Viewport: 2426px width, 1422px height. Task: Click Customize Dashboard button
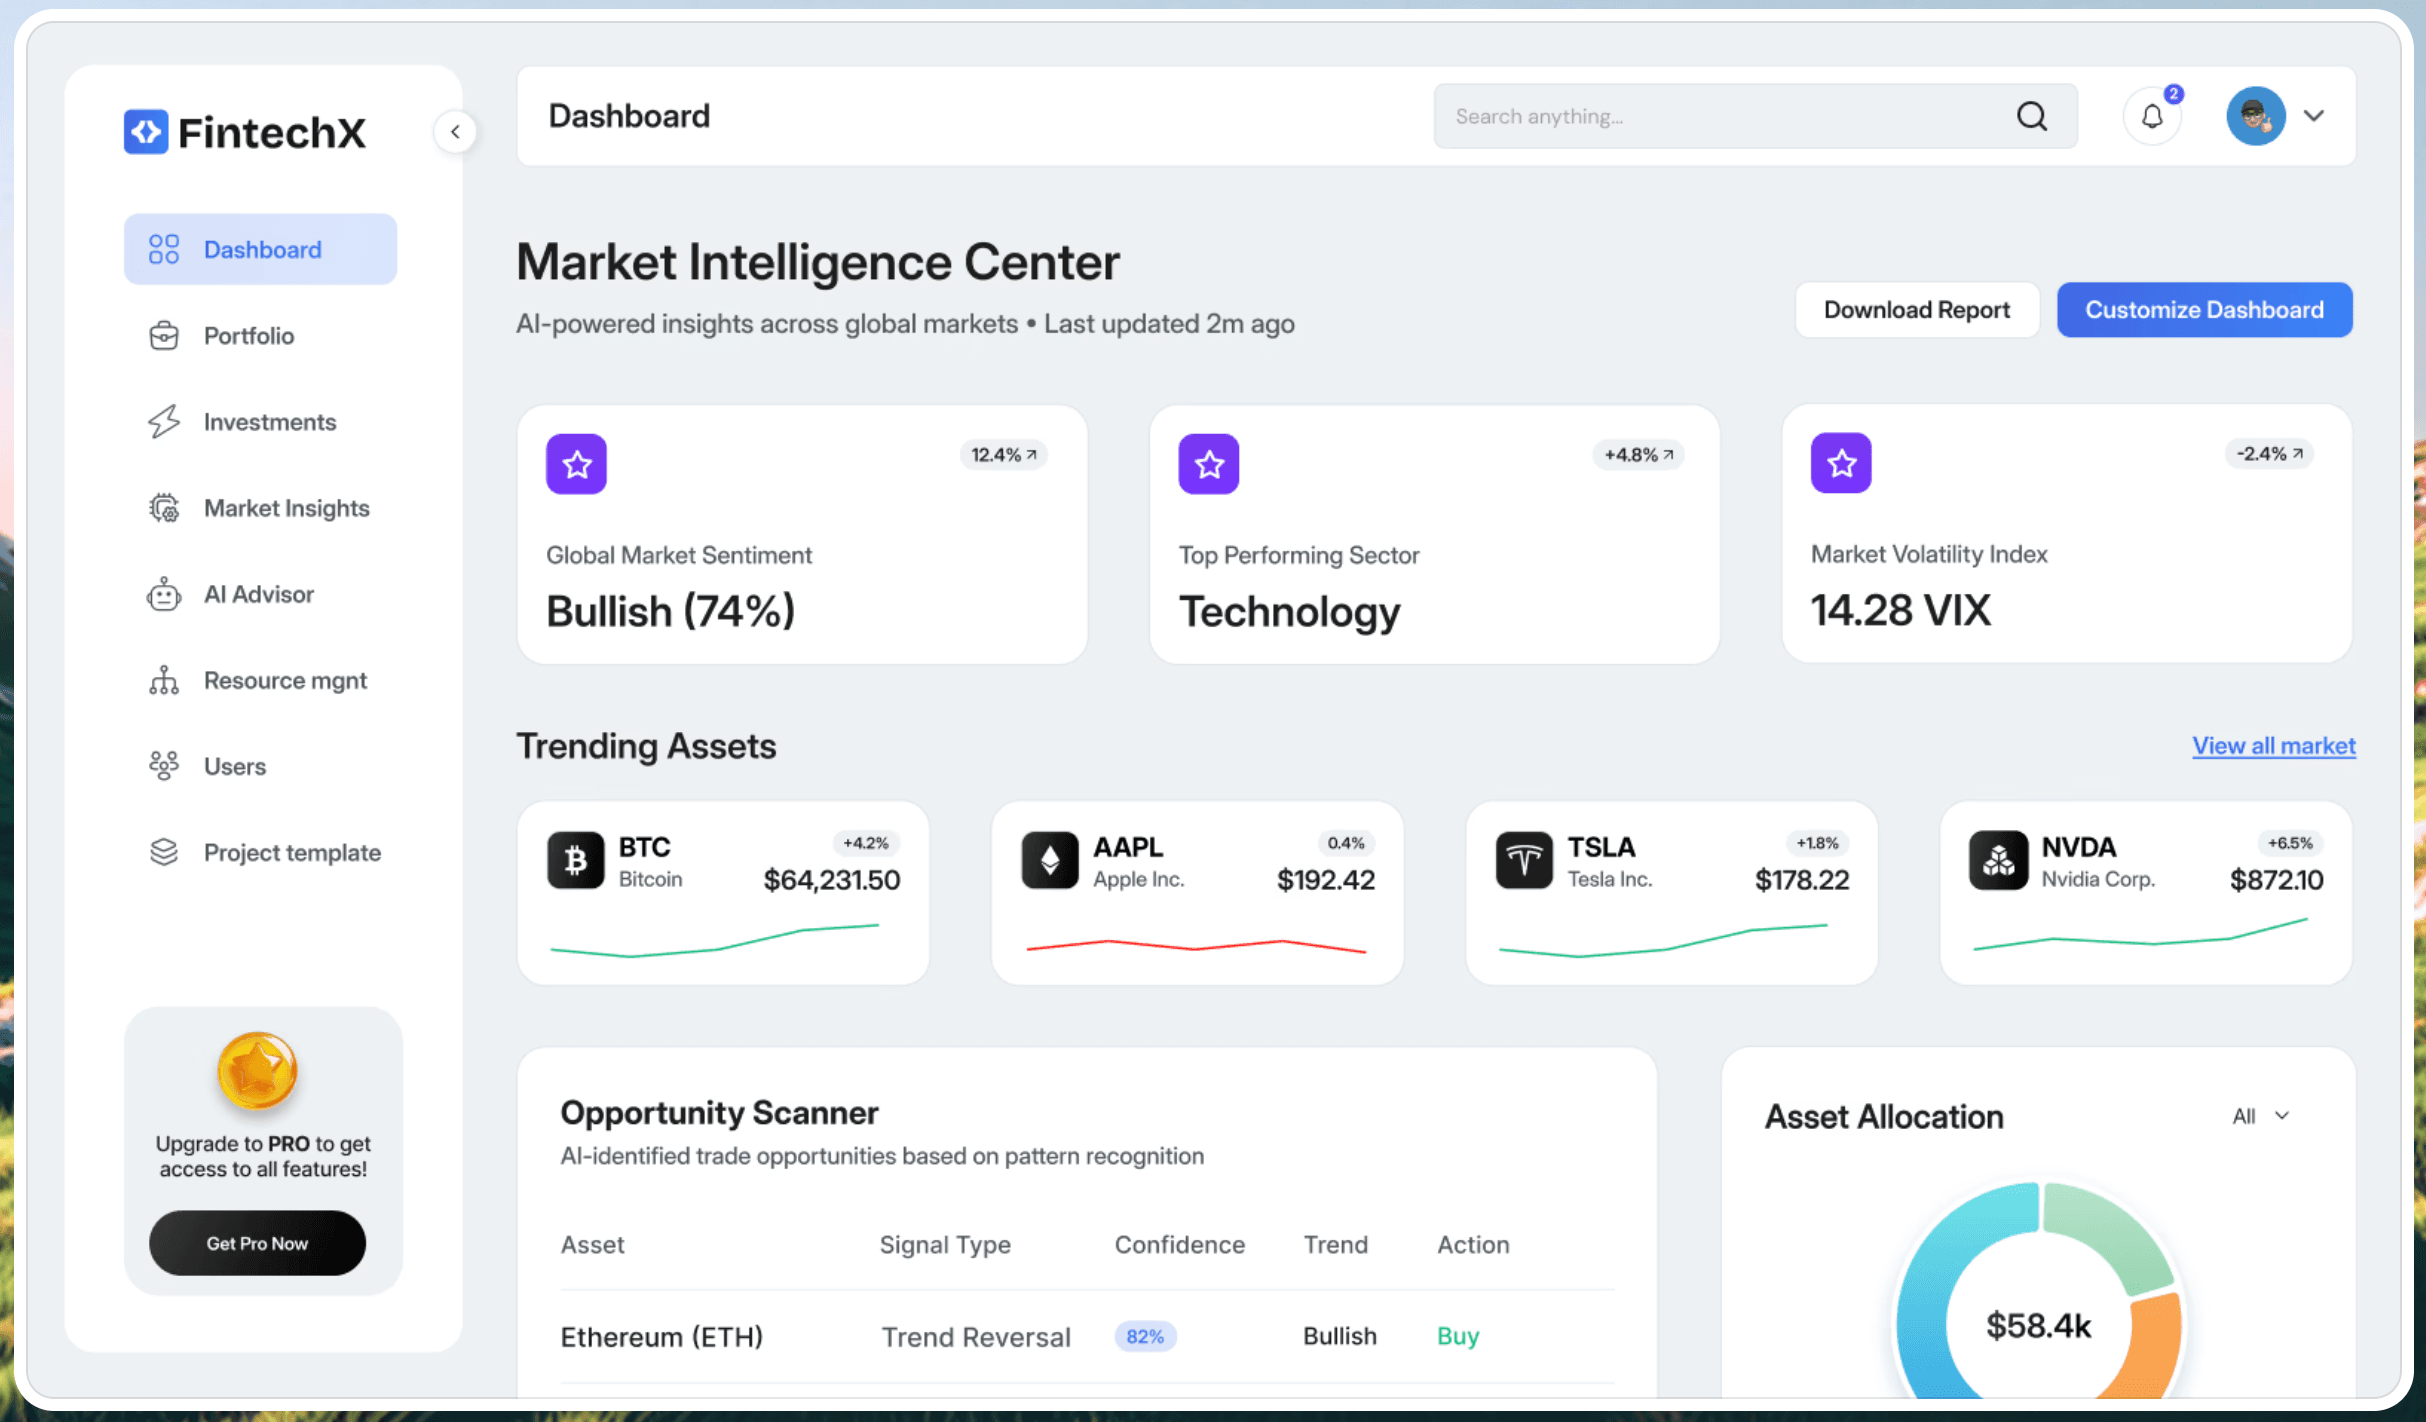point(2204,310)
